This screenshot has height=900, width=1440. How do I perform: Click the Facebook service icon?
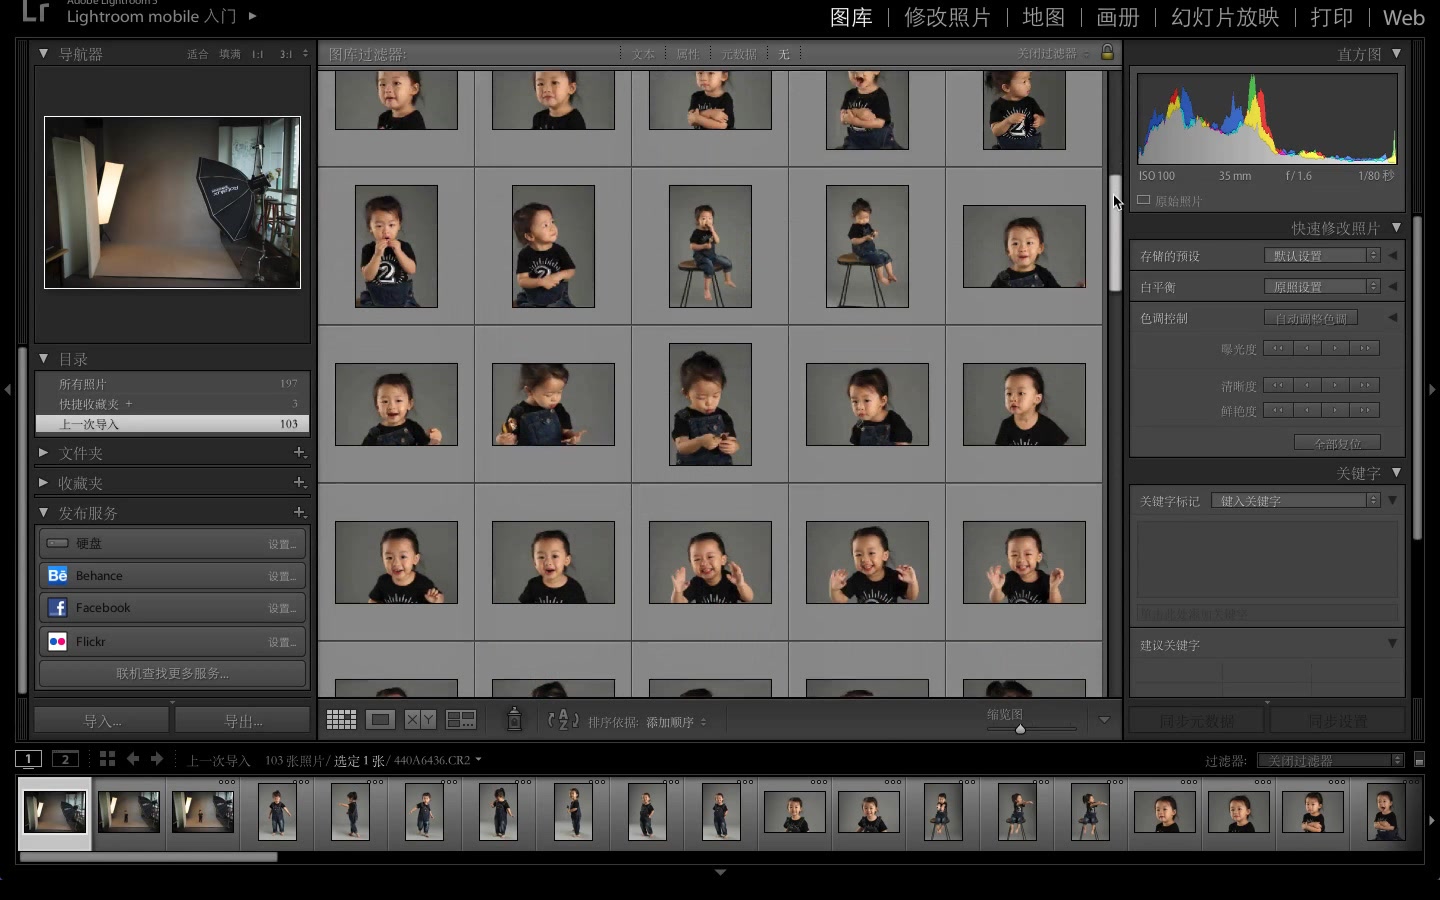58,607
